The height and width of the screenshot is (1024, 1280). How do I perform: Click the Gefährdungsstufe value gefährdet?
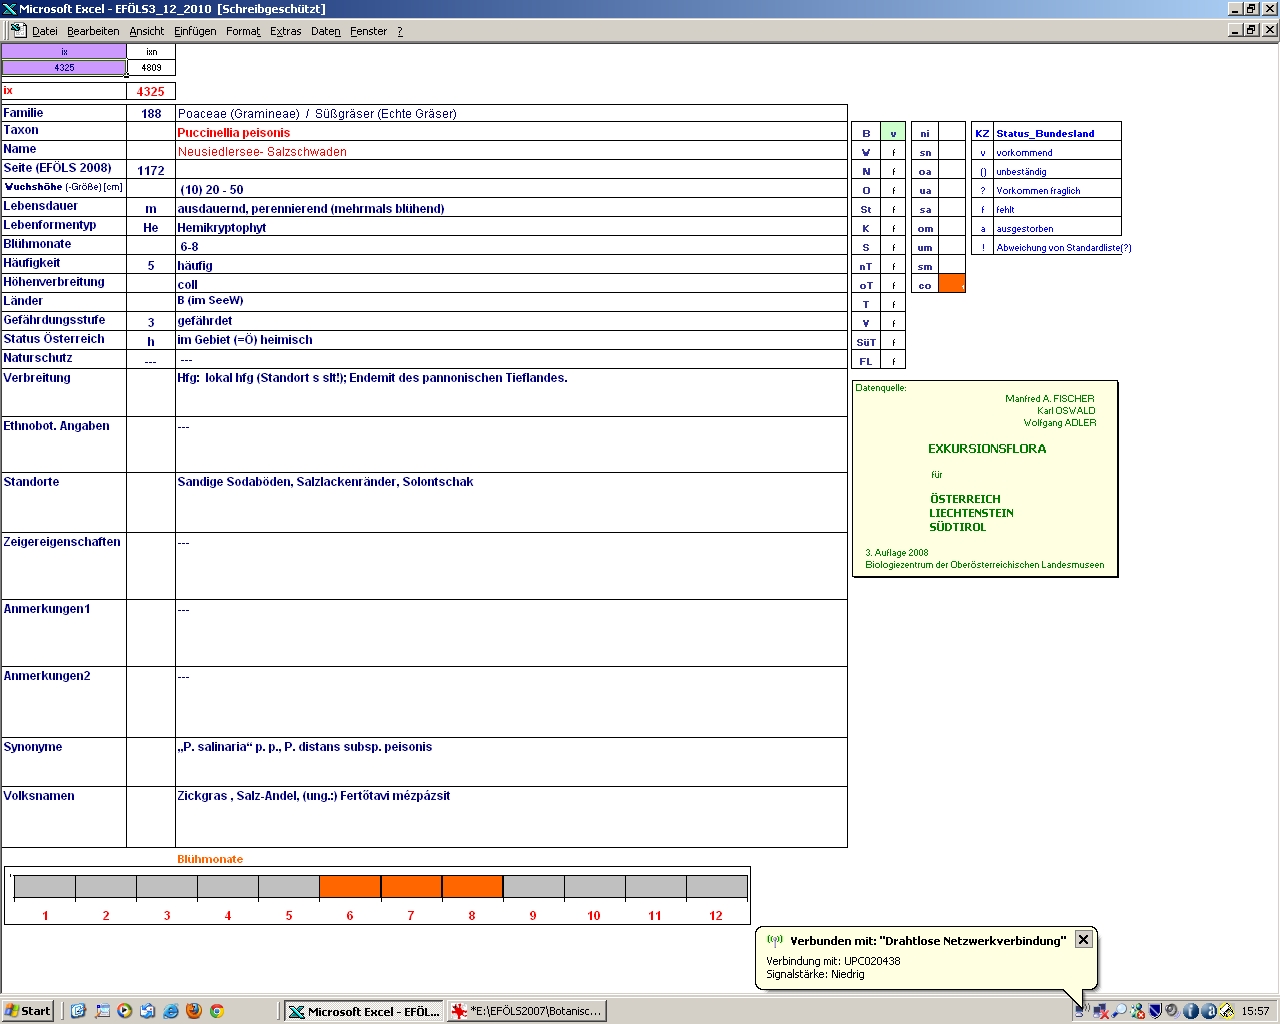pyautogui.click(x=205, y=321)
